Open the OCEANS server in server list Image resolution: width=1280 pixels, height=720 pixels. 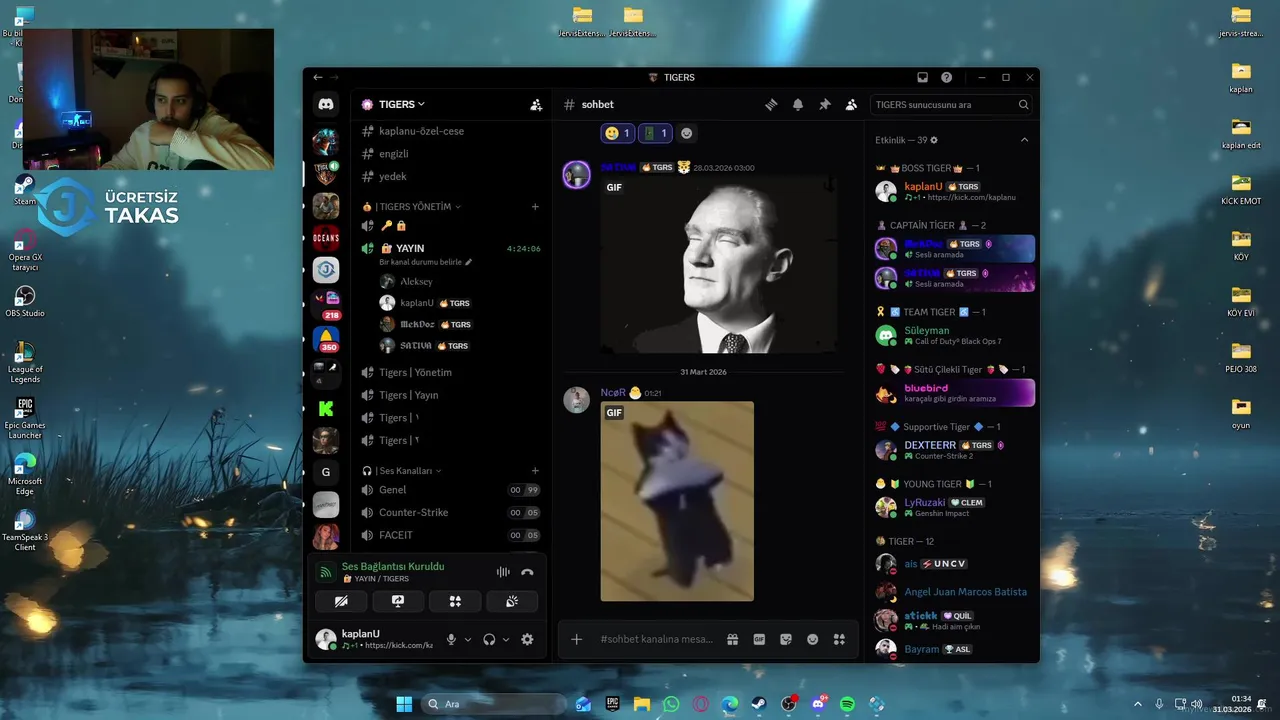tap(326, 238)
